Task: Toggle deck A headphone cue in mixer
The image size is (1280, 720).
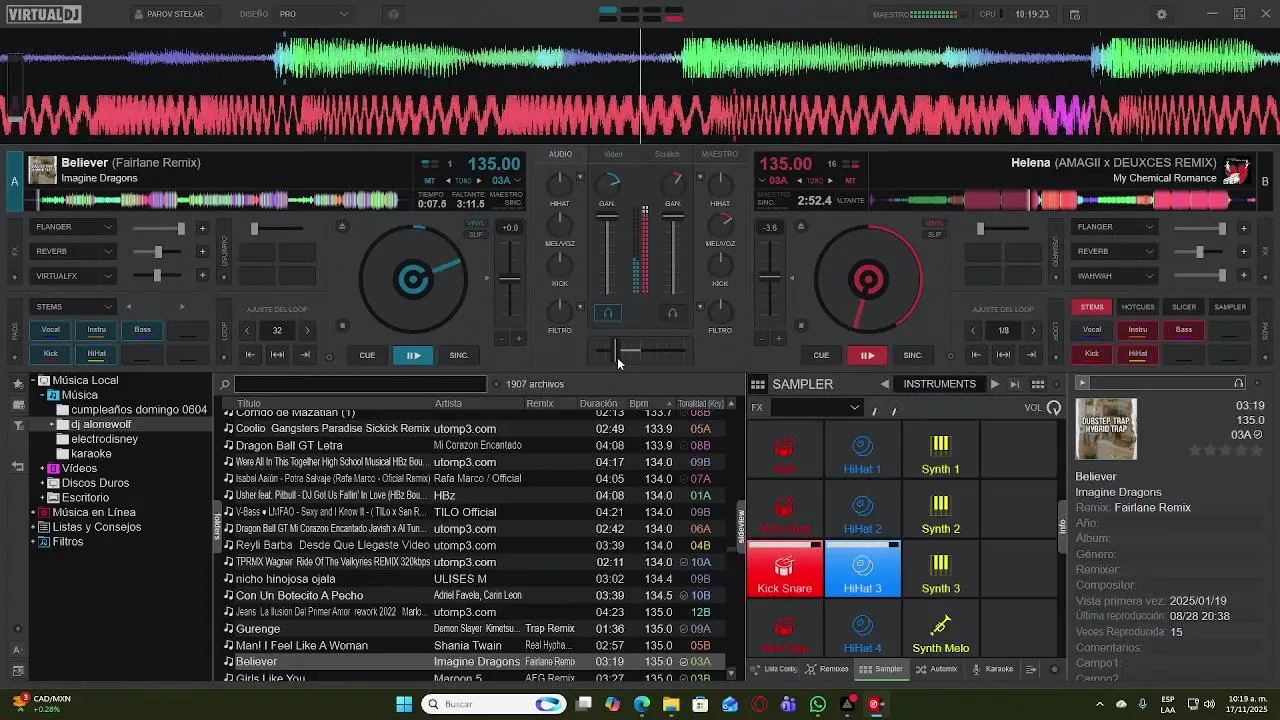Action: [607, 313]
